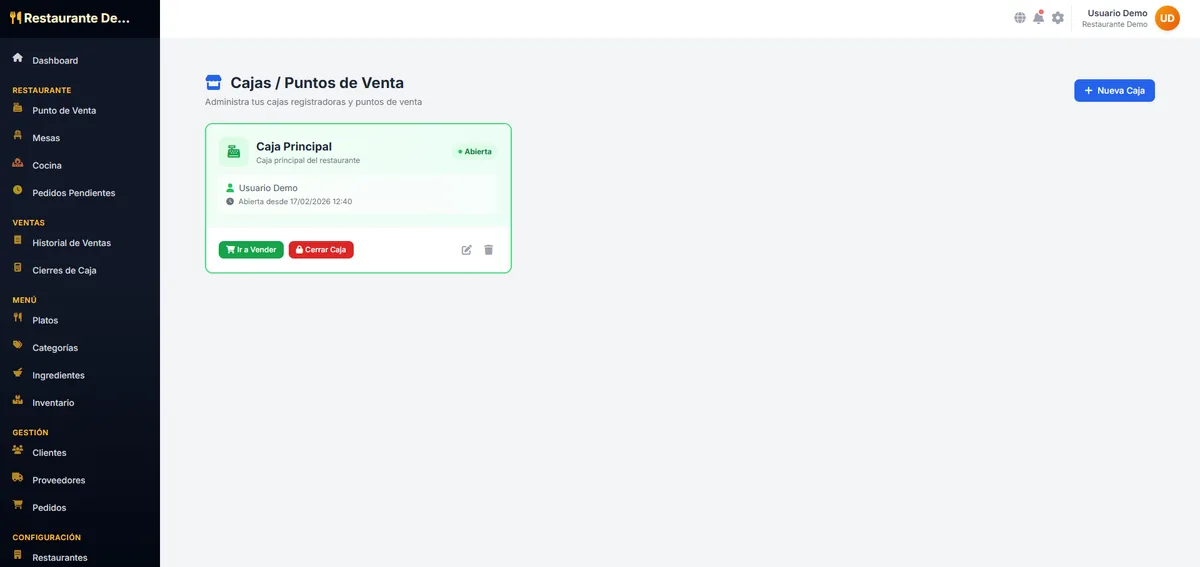Click the Caja Principal title
Screen dimensions: 1200x567
coord(294,146)
